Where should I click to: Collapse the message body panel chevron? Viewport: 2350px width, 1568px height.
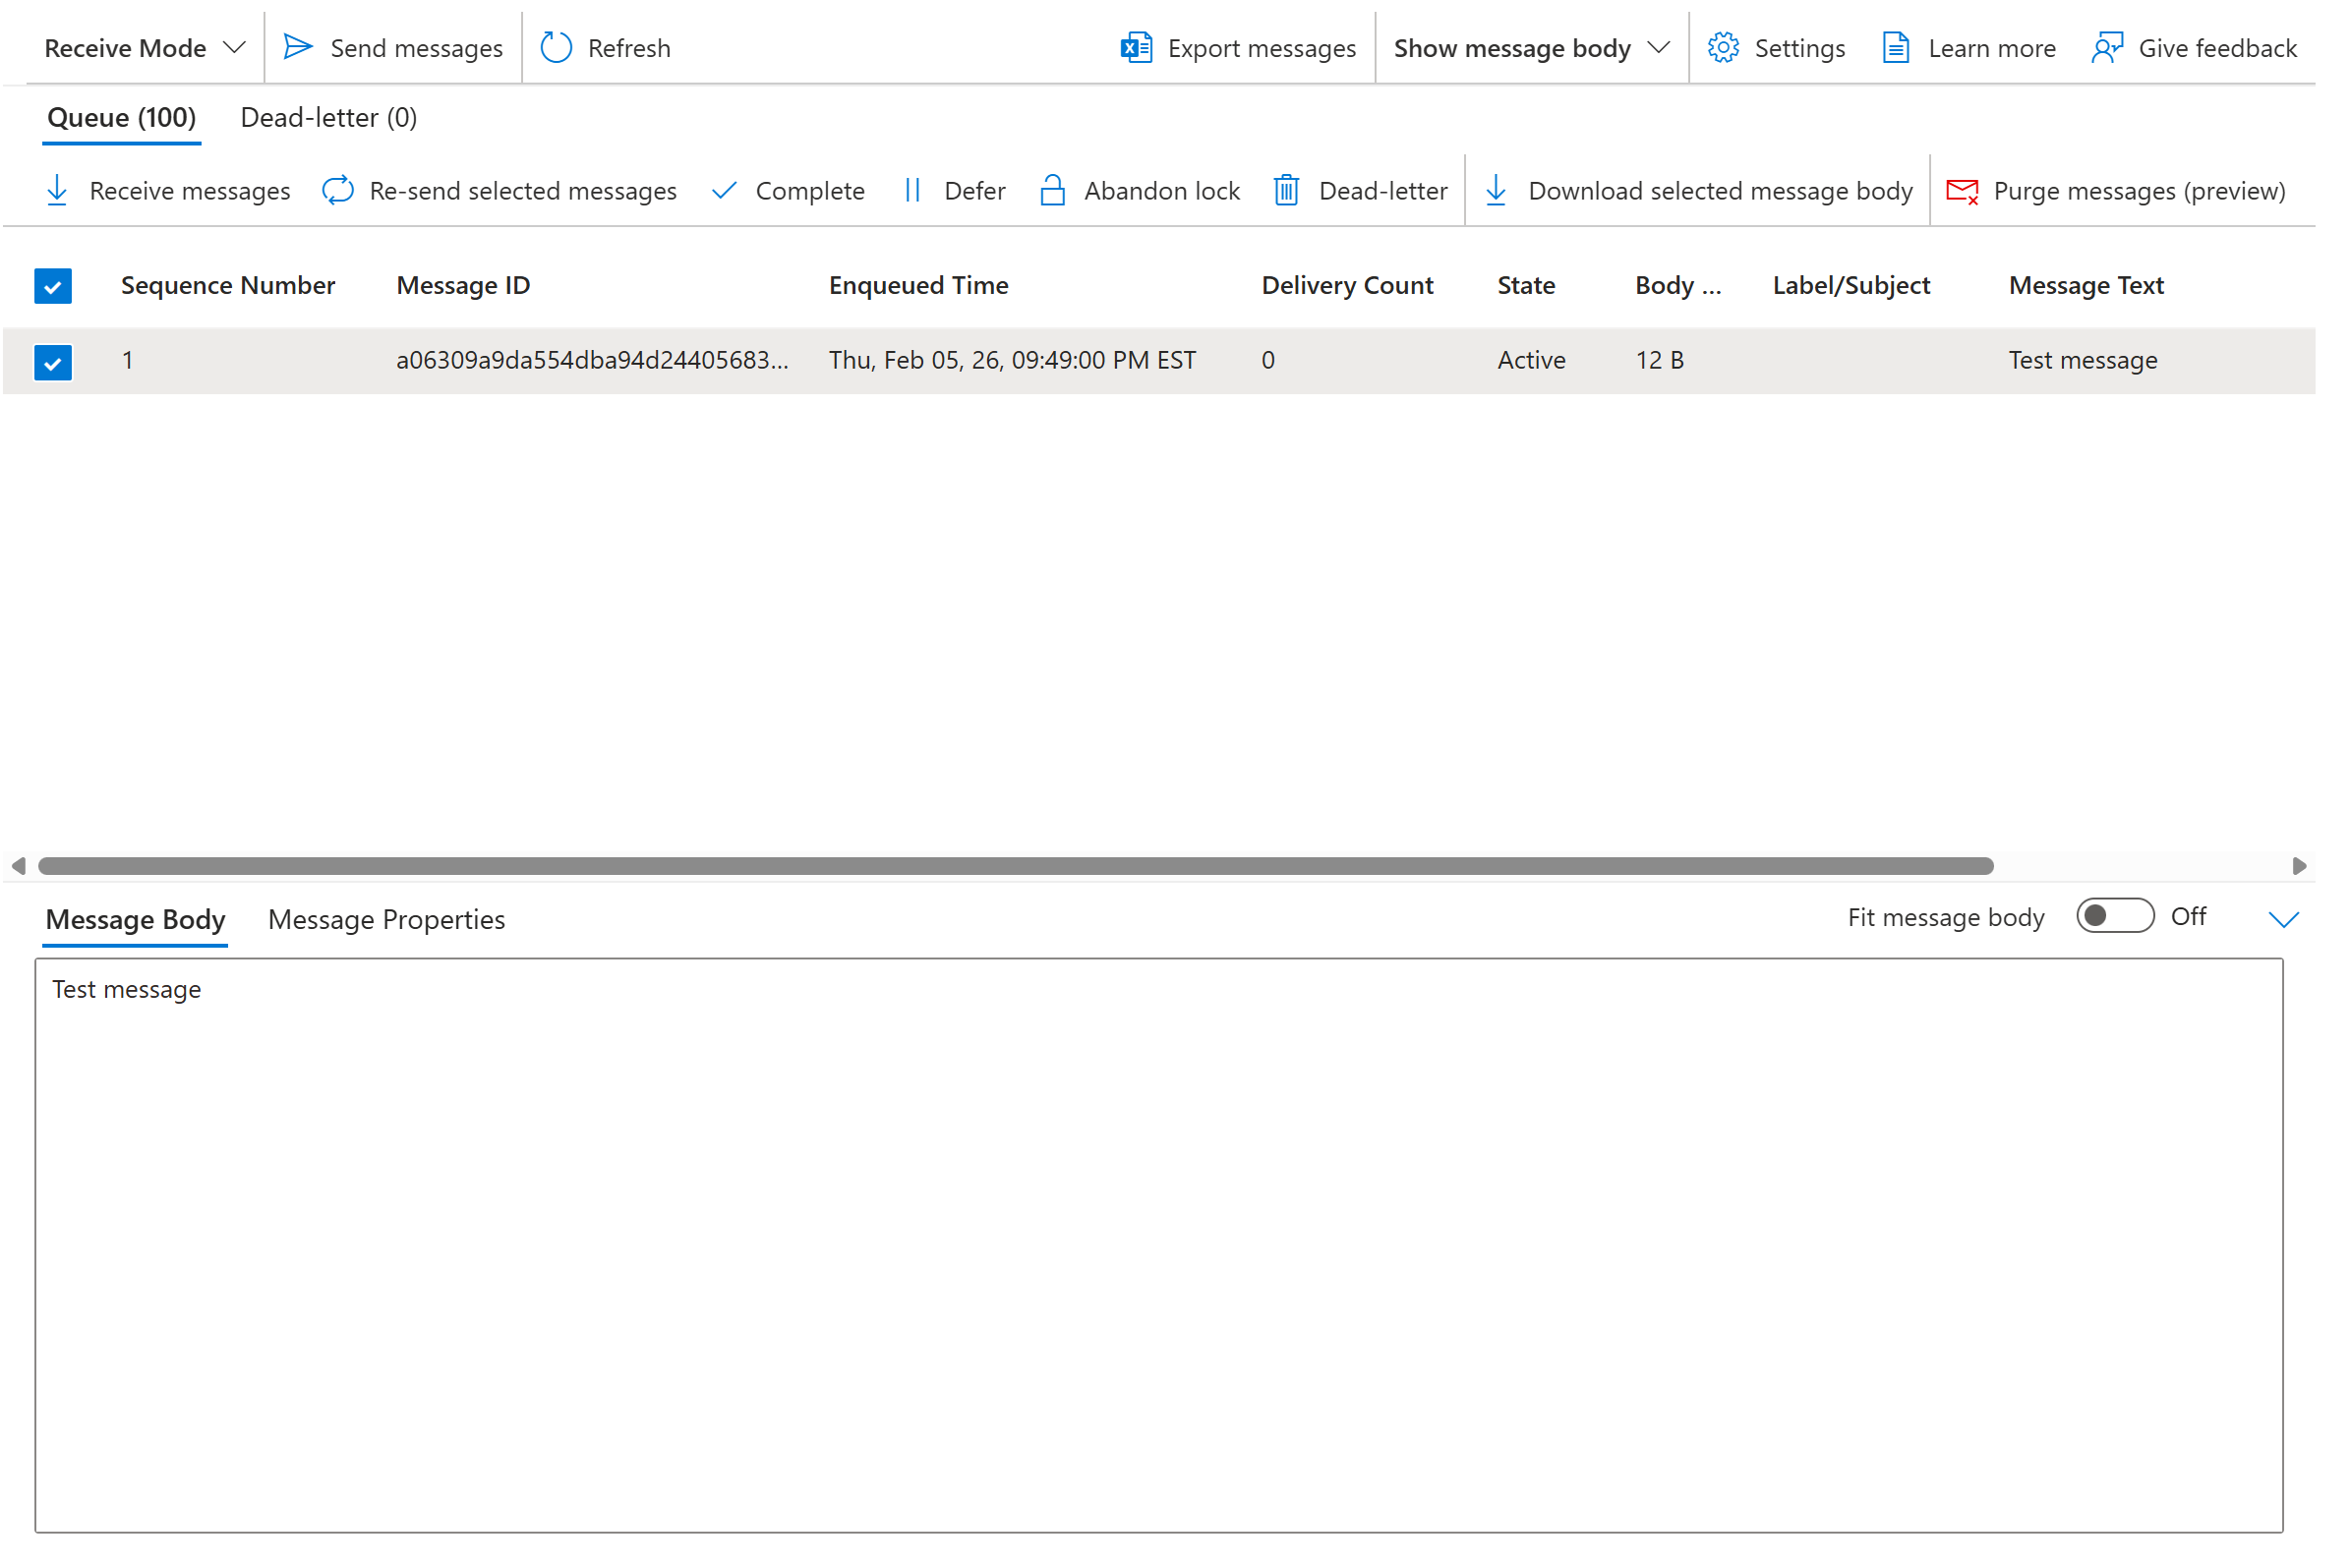click(x=2284, y=919)
